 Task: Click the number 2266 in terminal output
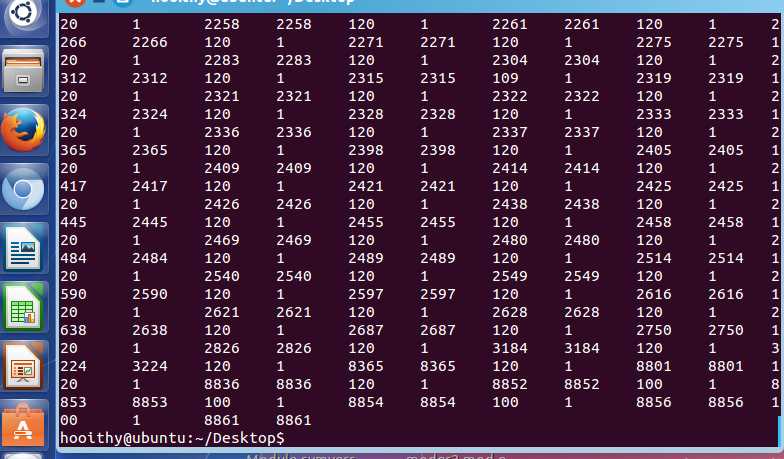click(150, 42)
